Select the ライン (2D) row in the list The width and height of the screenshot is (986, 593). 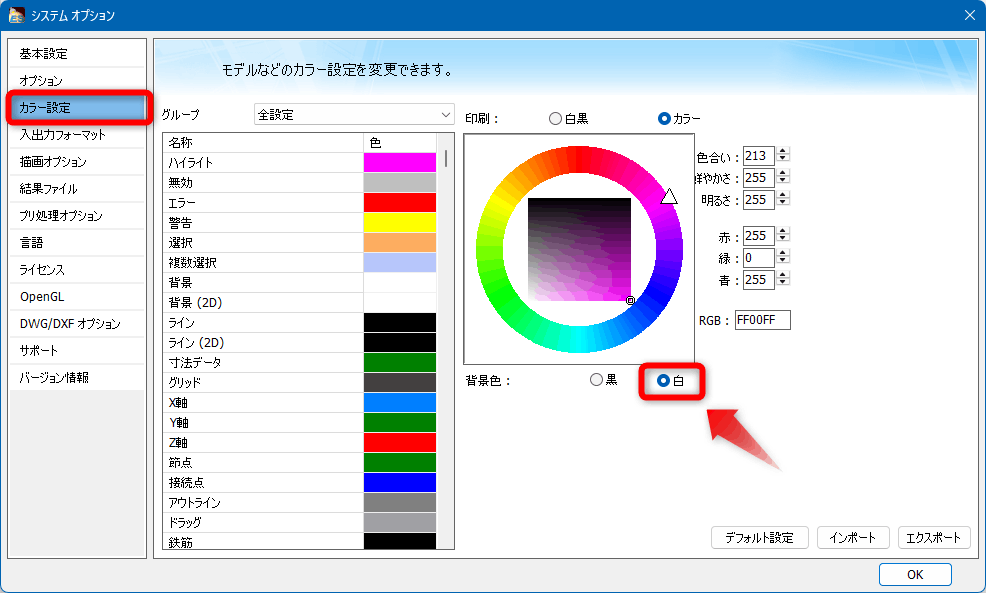coord(299,343)
